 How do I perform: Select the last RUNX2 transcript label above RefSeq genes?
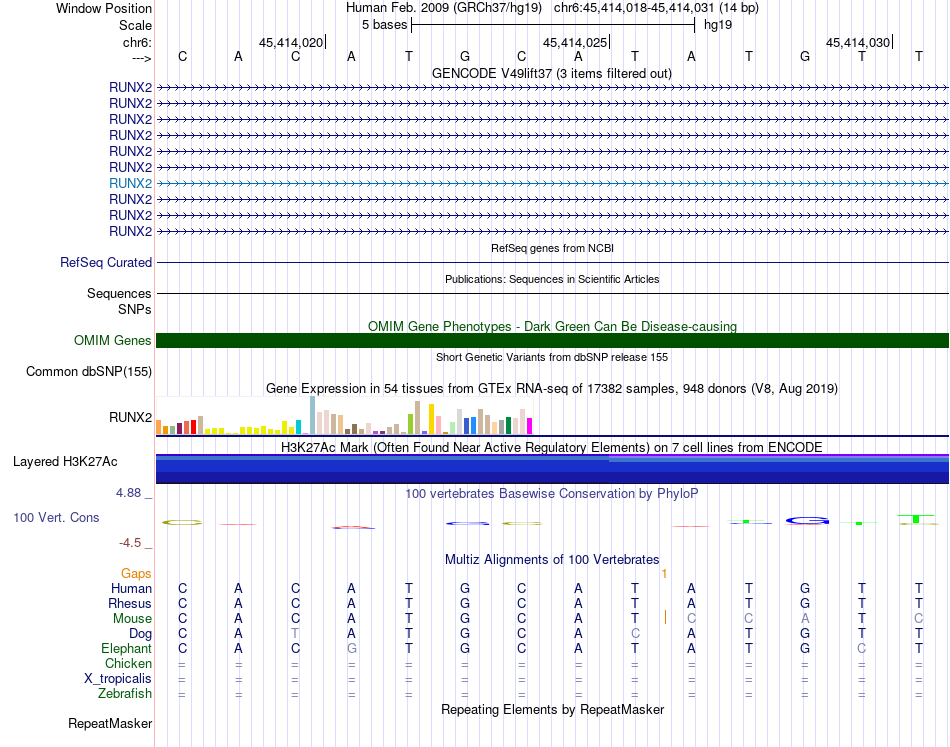point(130,231)
